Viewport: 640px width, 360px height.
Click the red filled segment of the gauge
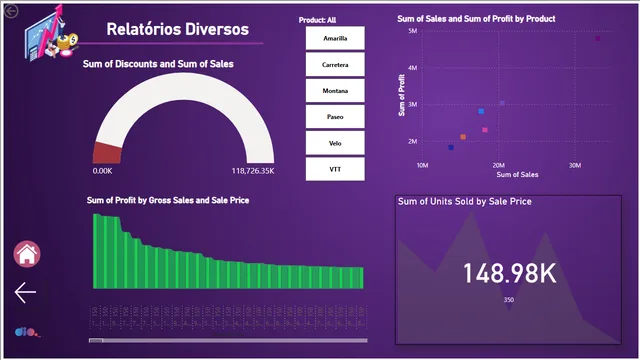coord(107,153)
